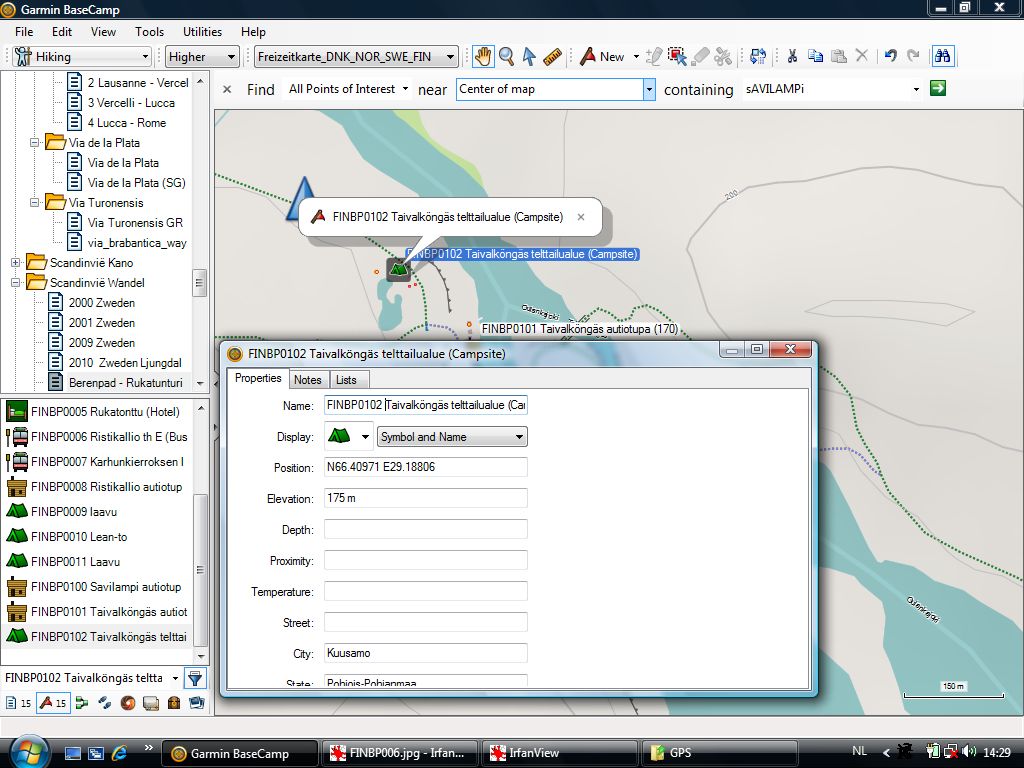Click the Elevation field showing 175 m
This screenshot has height=768, width=1024.
(425, 499)
